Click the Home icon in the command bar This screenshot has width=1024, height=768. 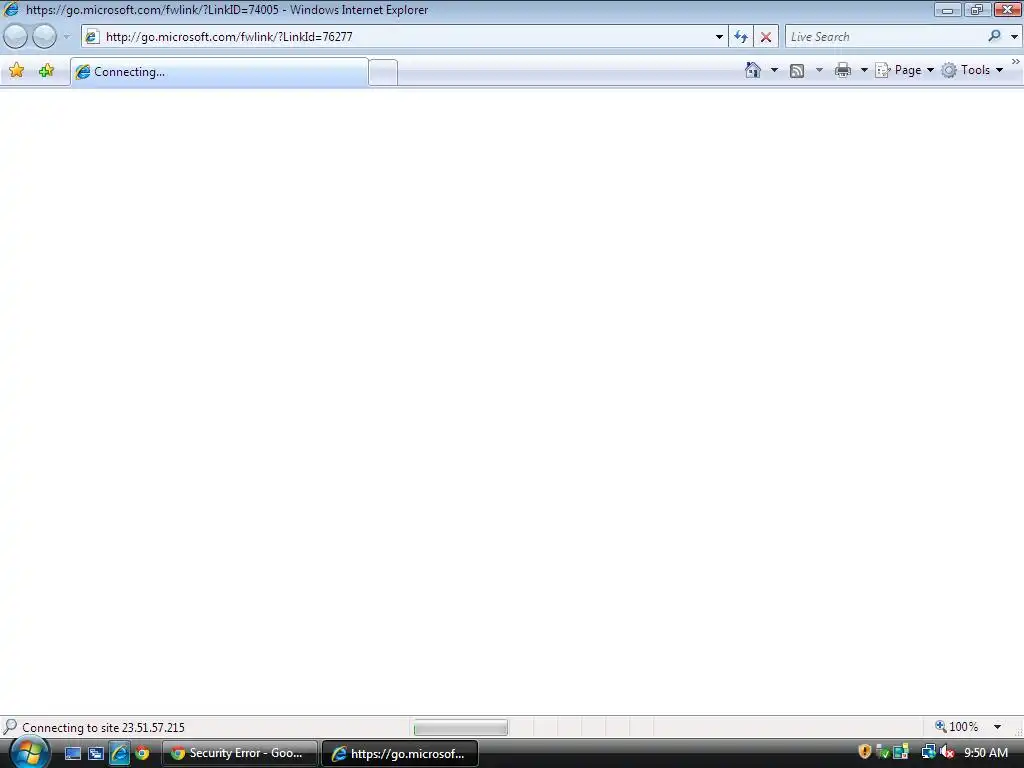753,70
